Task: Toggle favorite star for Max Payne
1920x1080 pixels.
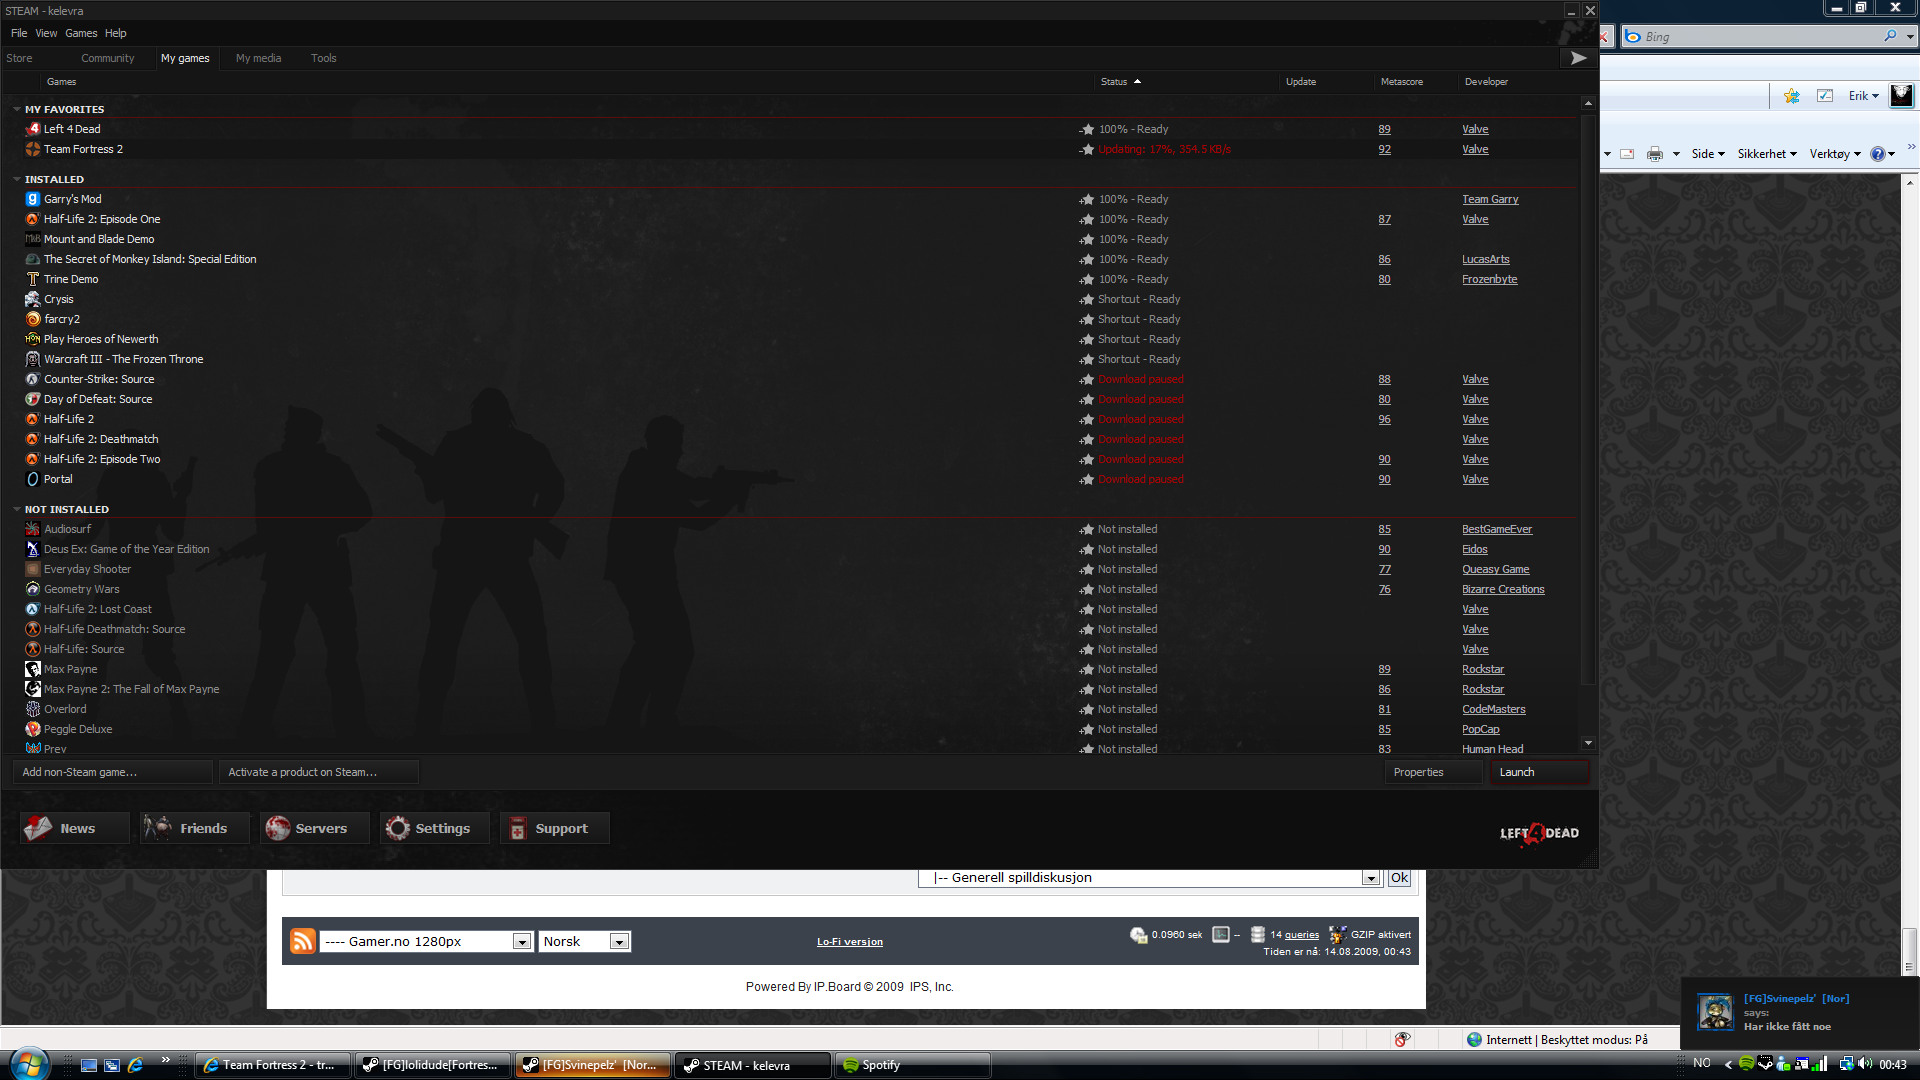Action: 1087,669
